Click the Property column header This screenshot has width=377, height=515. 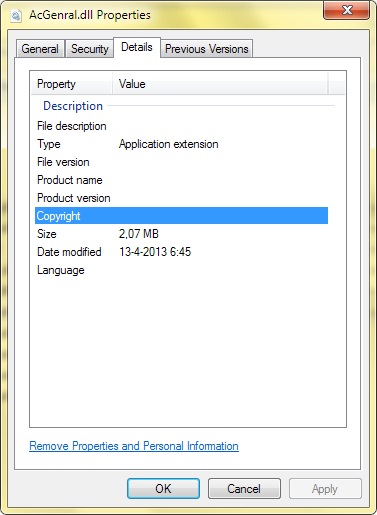tap(72, 84)
